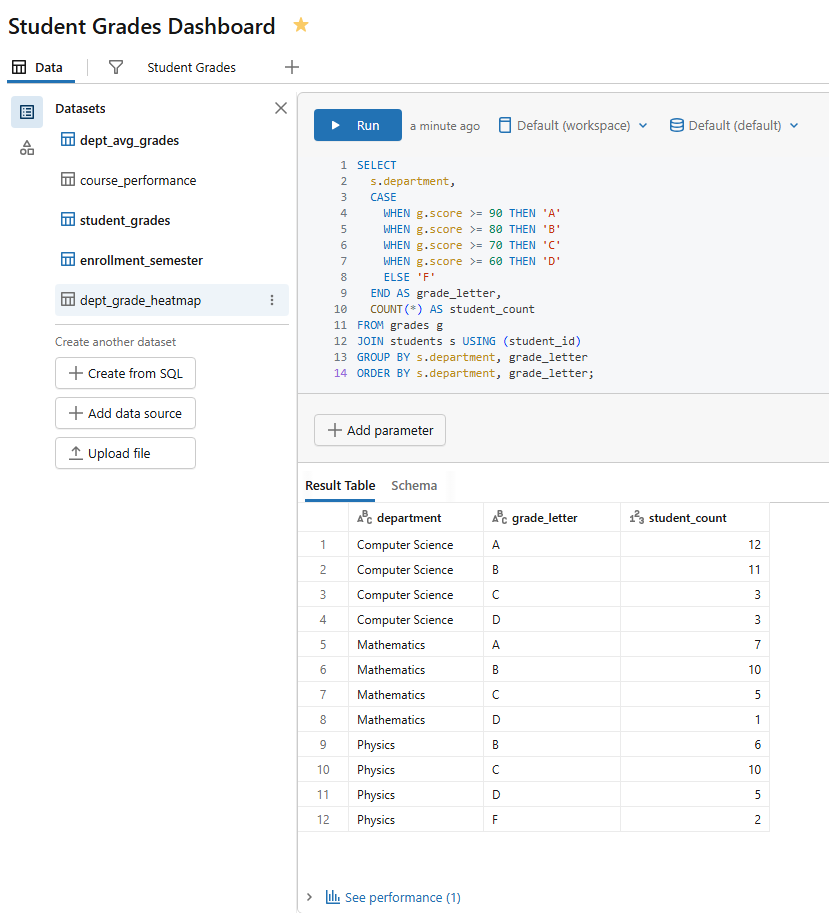Add a new page with plus icon

click(x=292, y=68)
